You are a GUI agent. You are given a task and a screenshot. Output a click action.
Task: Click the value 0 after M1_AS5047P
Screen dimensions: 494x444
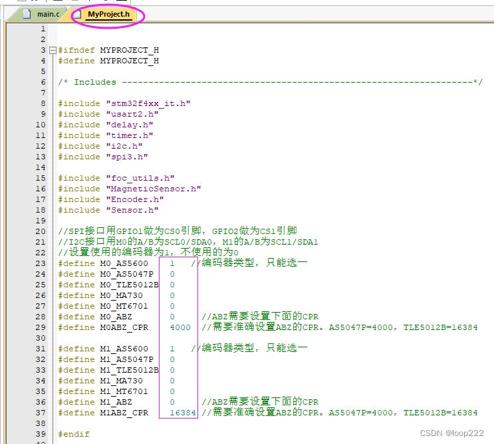(x=172, y=359)
